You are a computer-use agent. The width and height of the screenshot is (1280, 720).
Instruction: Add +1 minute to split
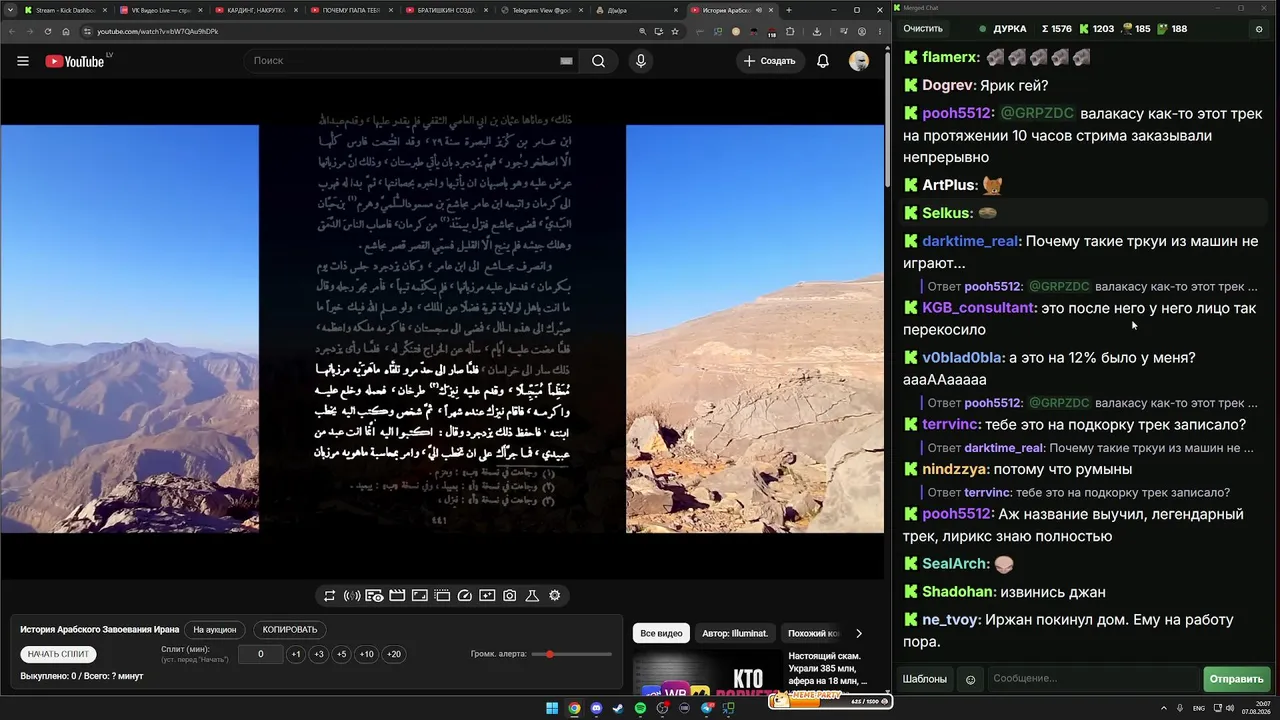[x=296, y=654]
